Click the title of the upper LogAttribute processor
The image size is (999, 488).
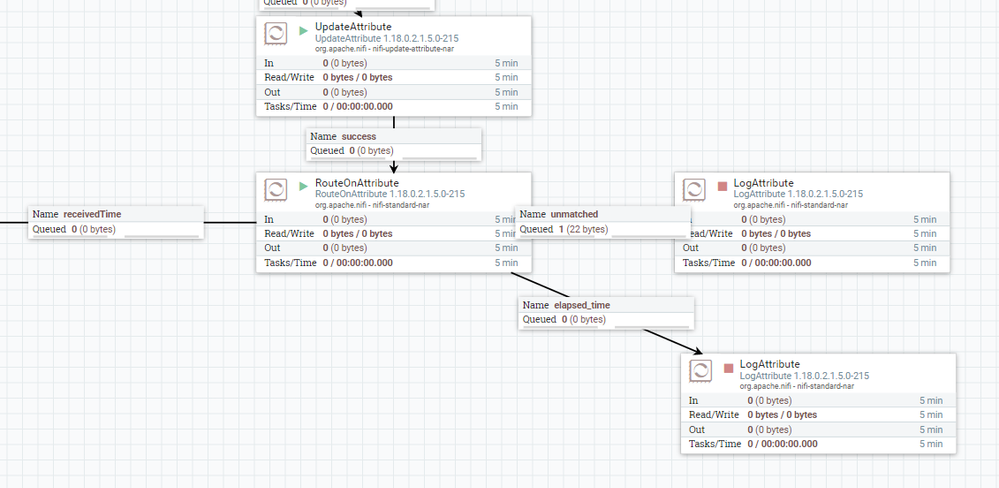(763, 183)
